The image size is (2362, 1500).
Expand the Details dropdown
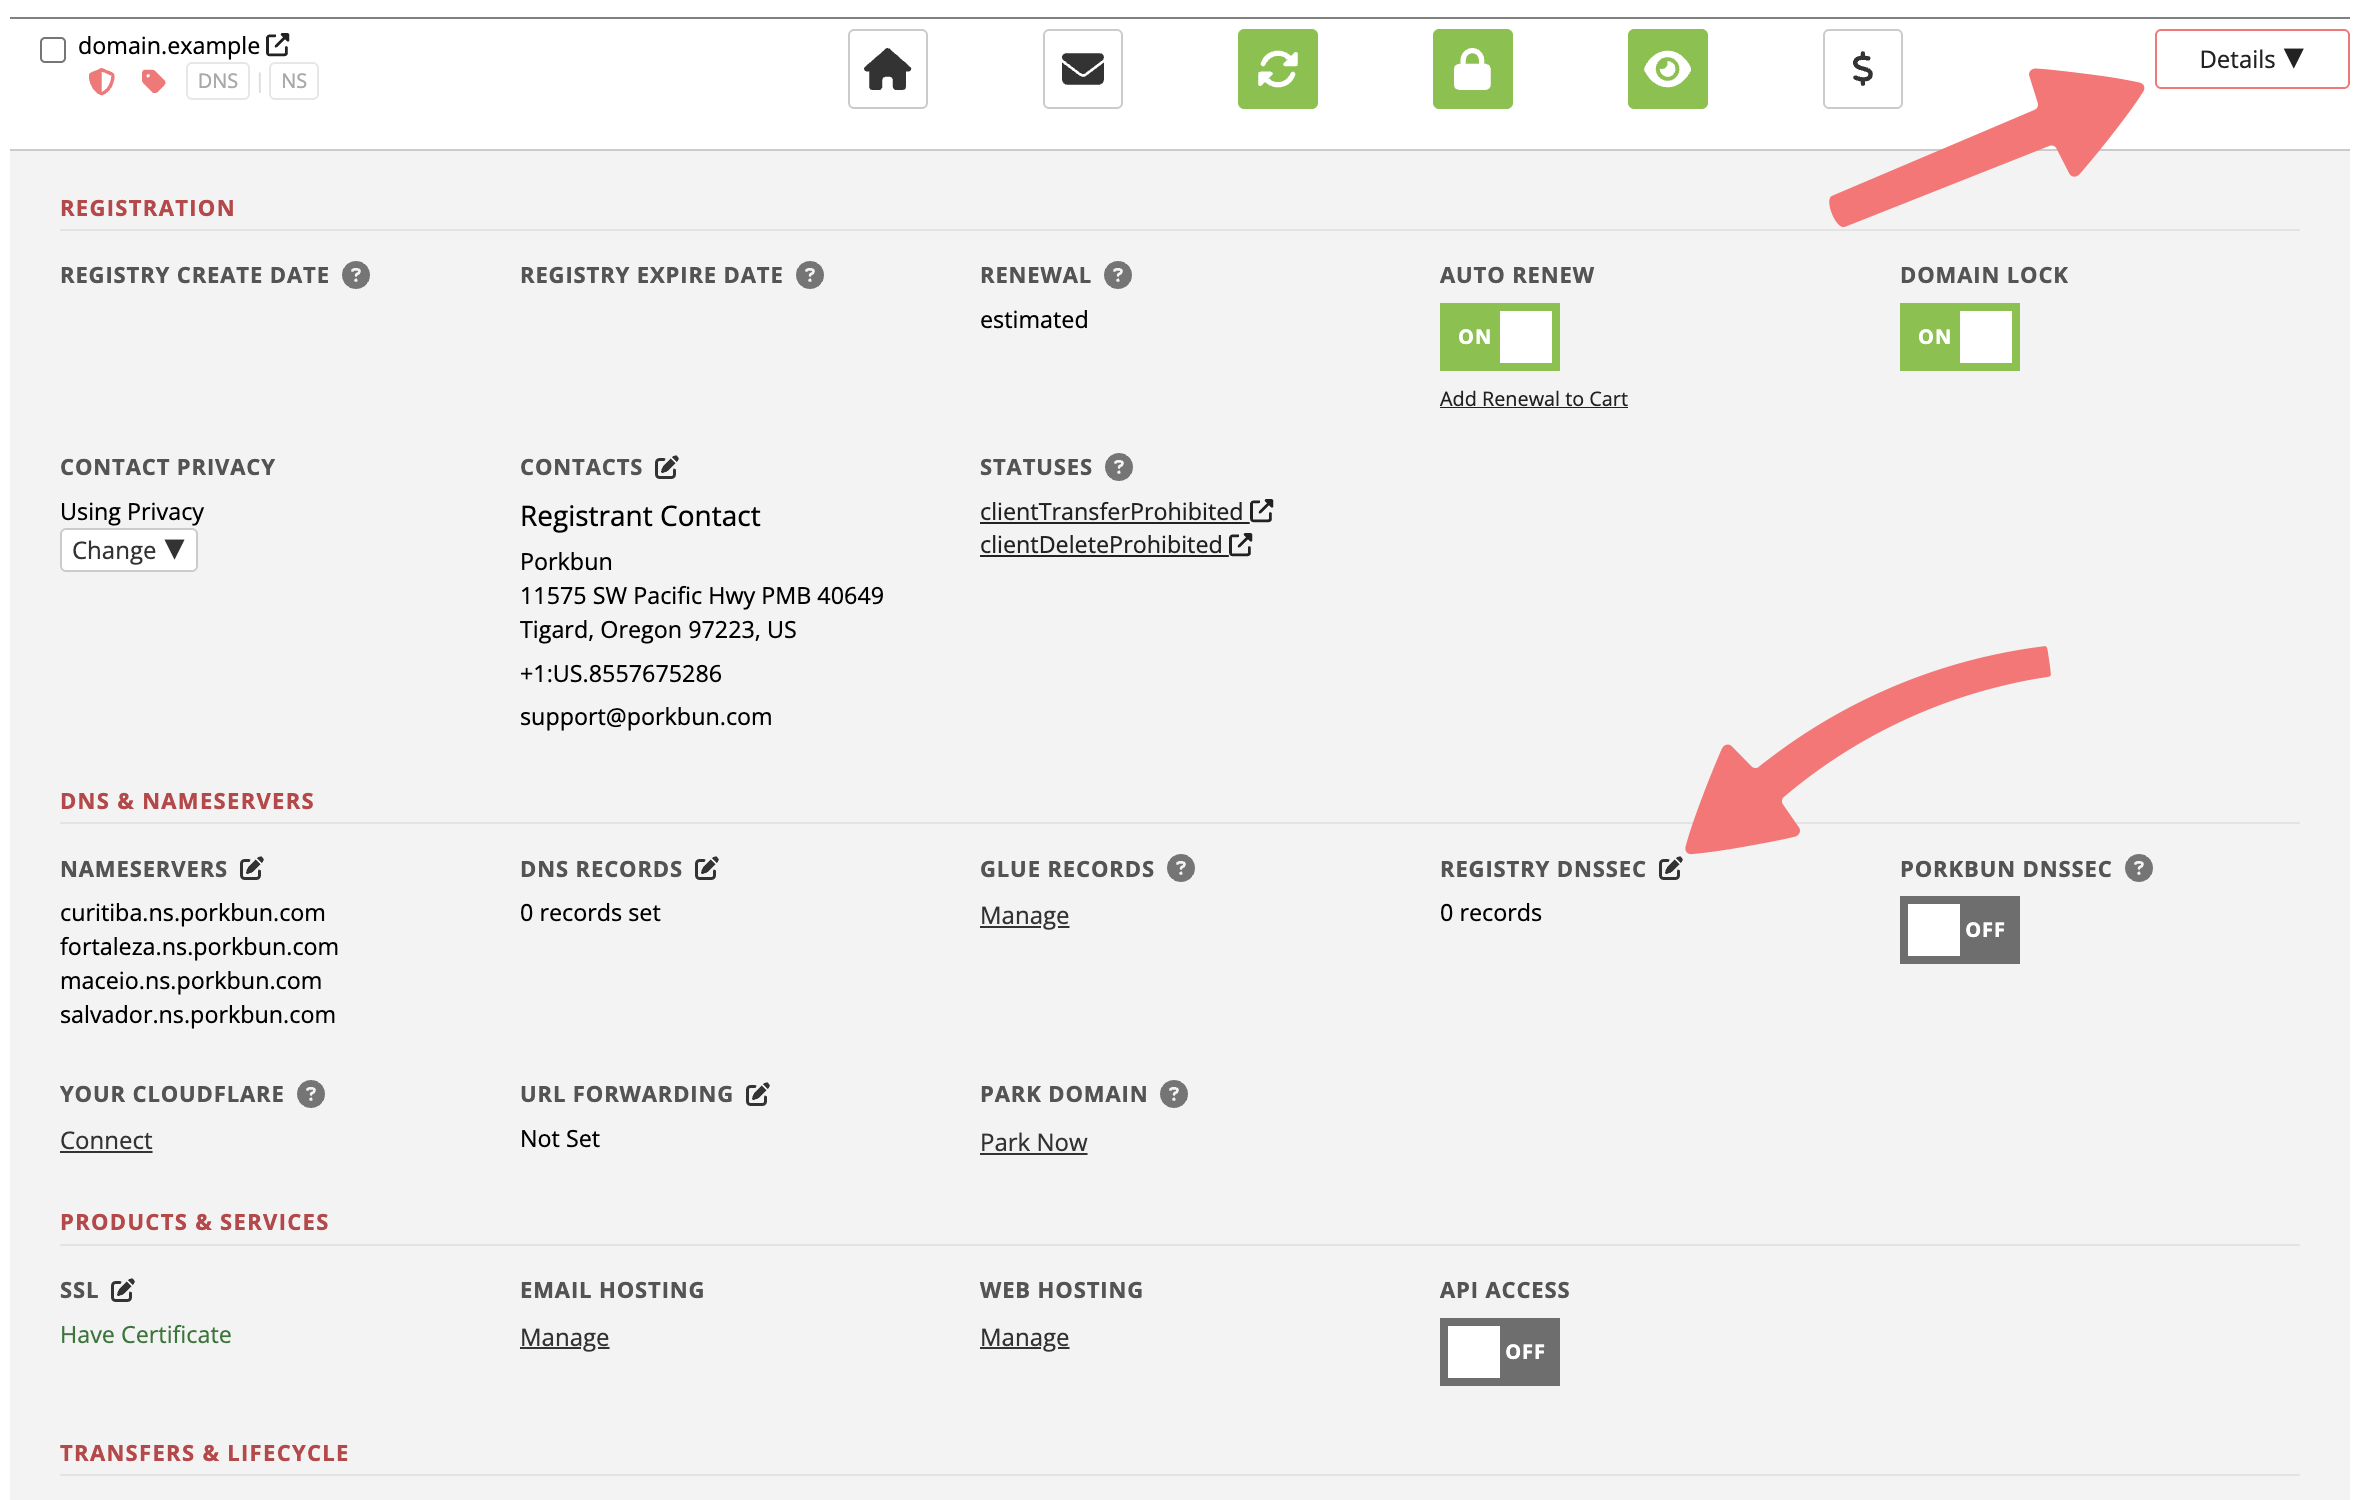(2251, 59)
